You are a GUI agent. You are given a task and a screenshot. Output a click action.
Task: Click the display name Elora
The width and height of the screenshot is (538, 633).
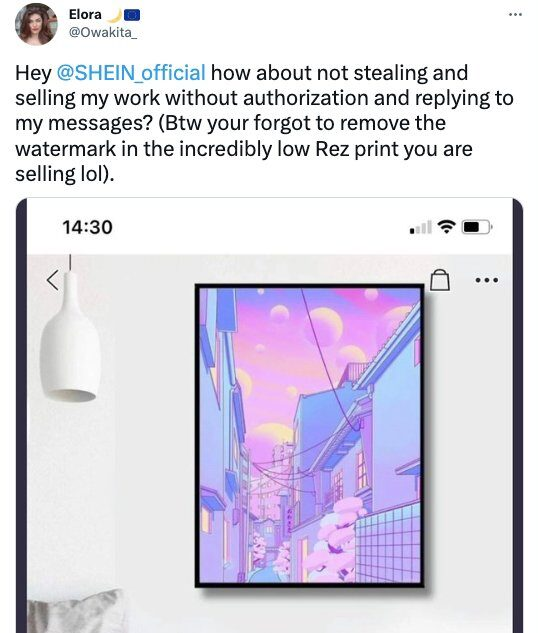(85, 15)
